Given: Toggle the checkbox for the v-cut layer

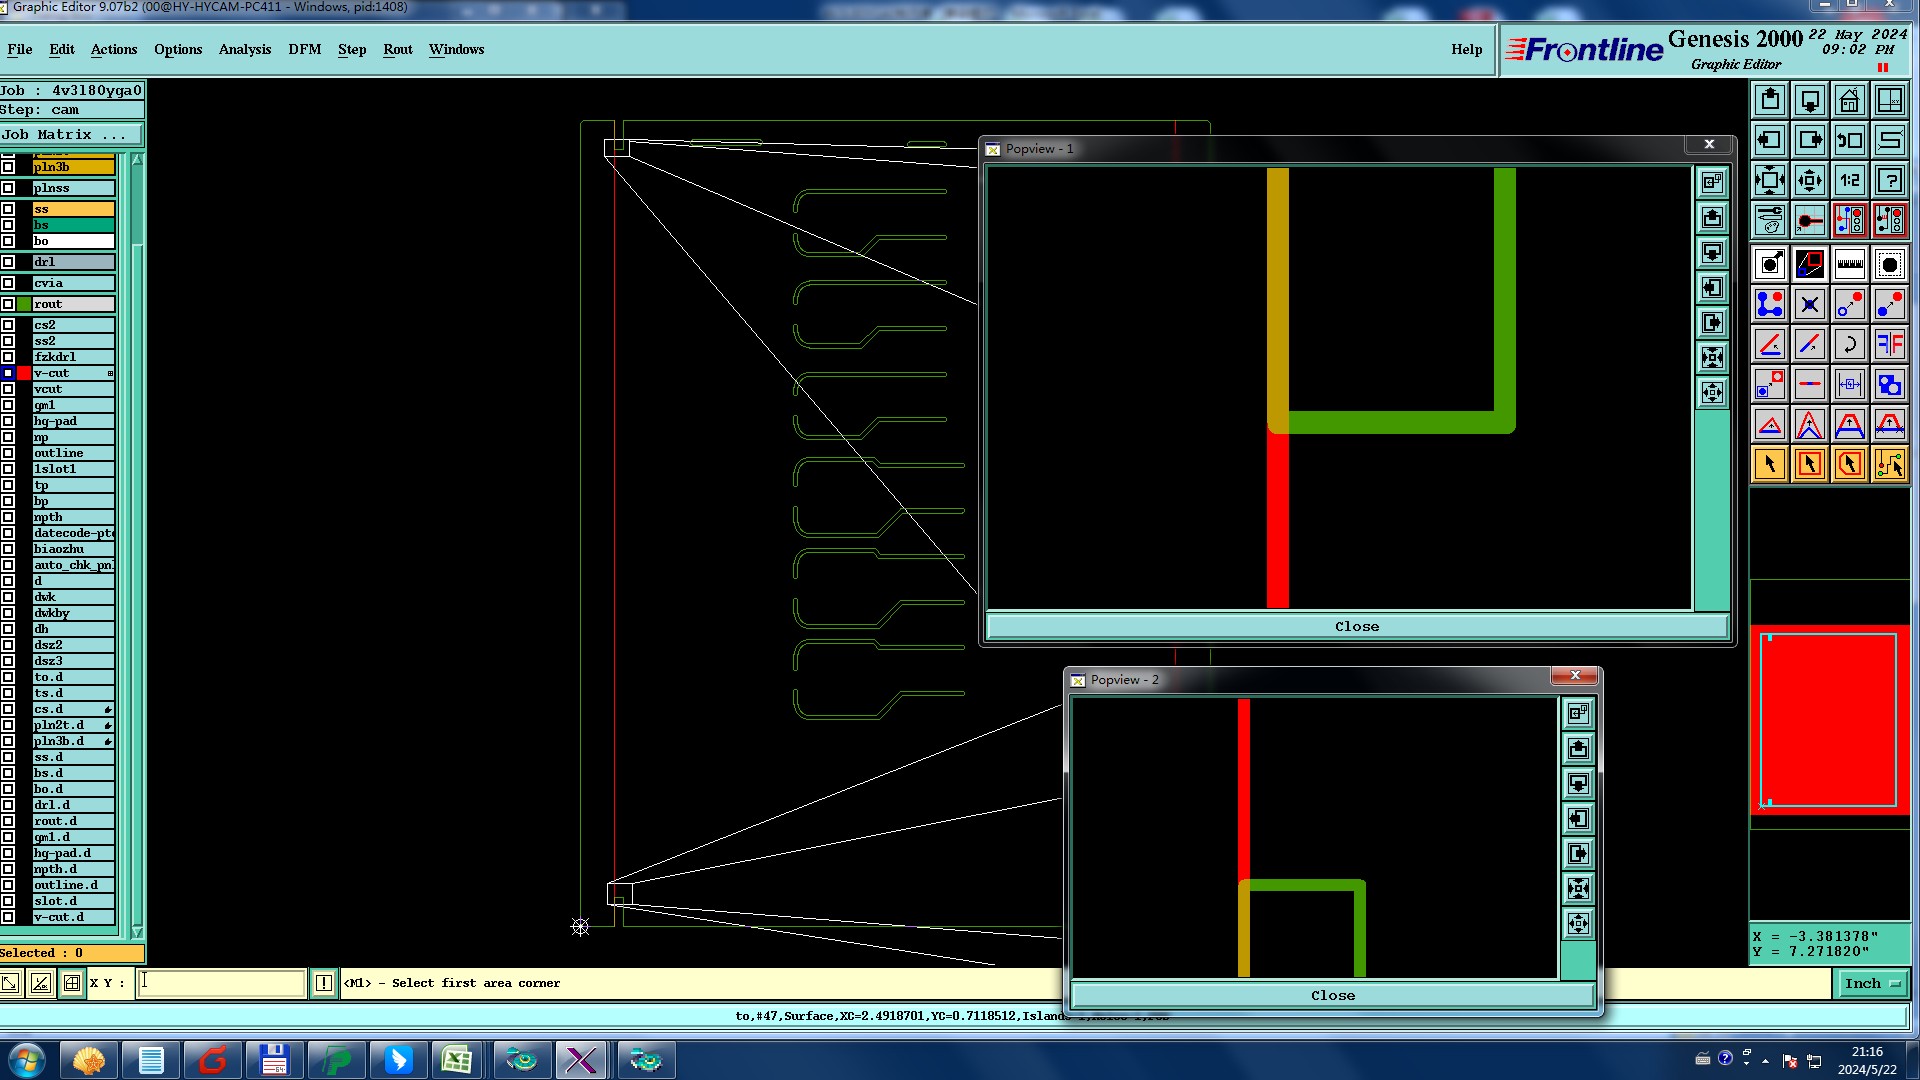Looking at the screenshot, I should (x=8, y=373).
